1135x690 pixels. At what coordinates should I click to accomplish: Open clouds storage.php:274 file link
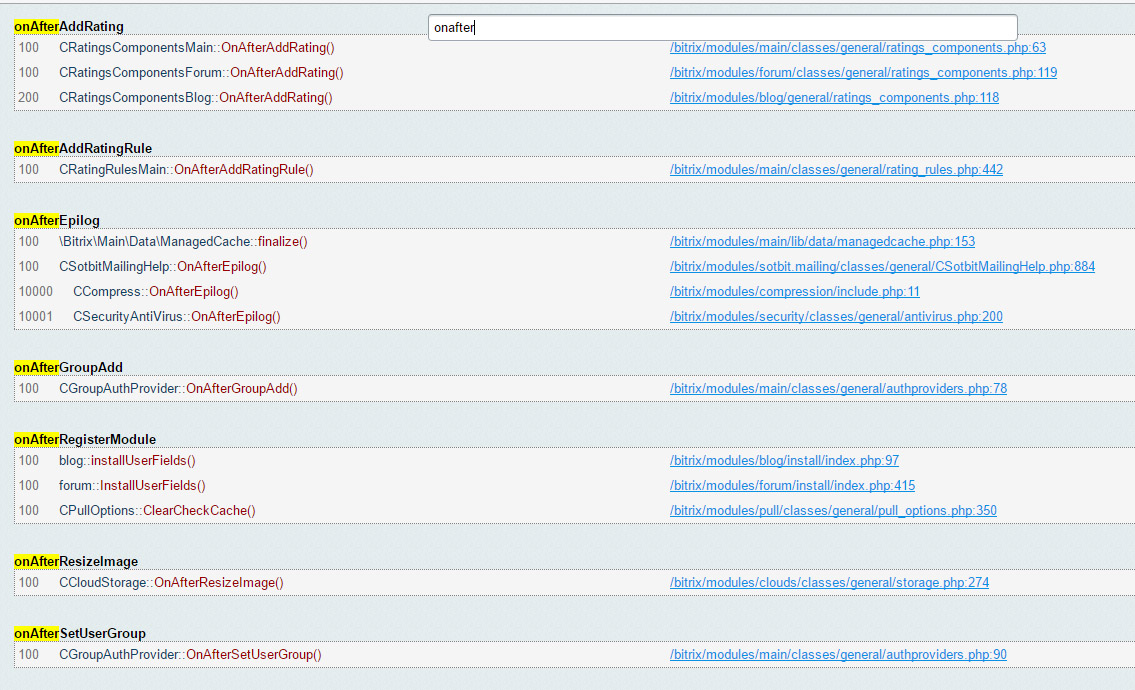point(829,583)
